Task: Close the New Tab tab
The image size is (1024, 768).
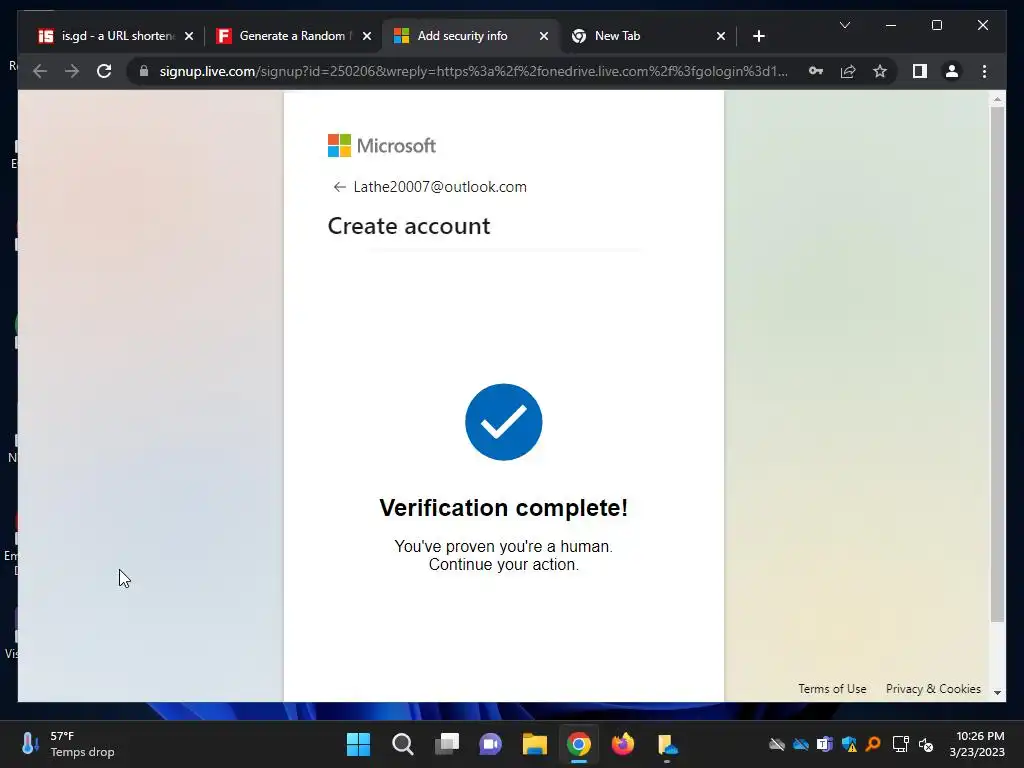Action: coord(720,36)
